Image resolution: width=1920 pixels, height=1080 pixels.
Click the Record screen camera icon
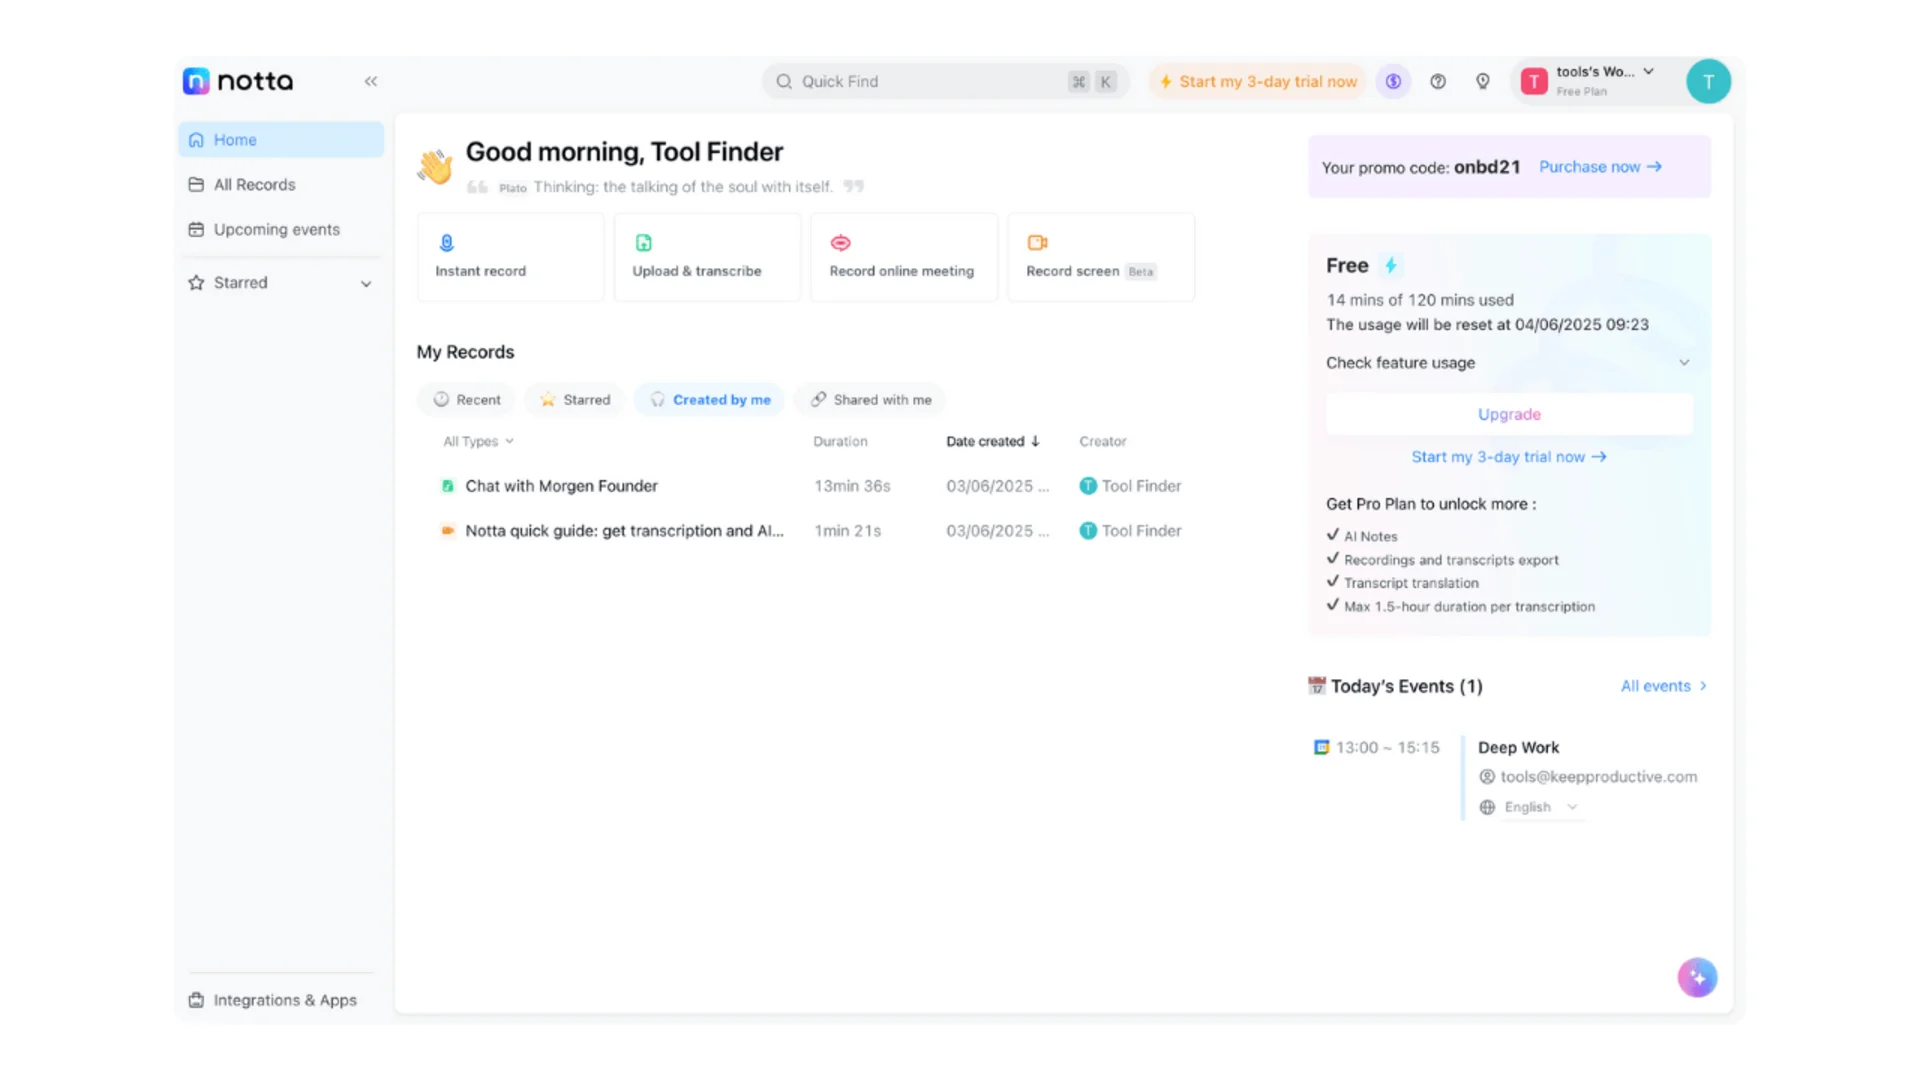[x=1037, y=243]
